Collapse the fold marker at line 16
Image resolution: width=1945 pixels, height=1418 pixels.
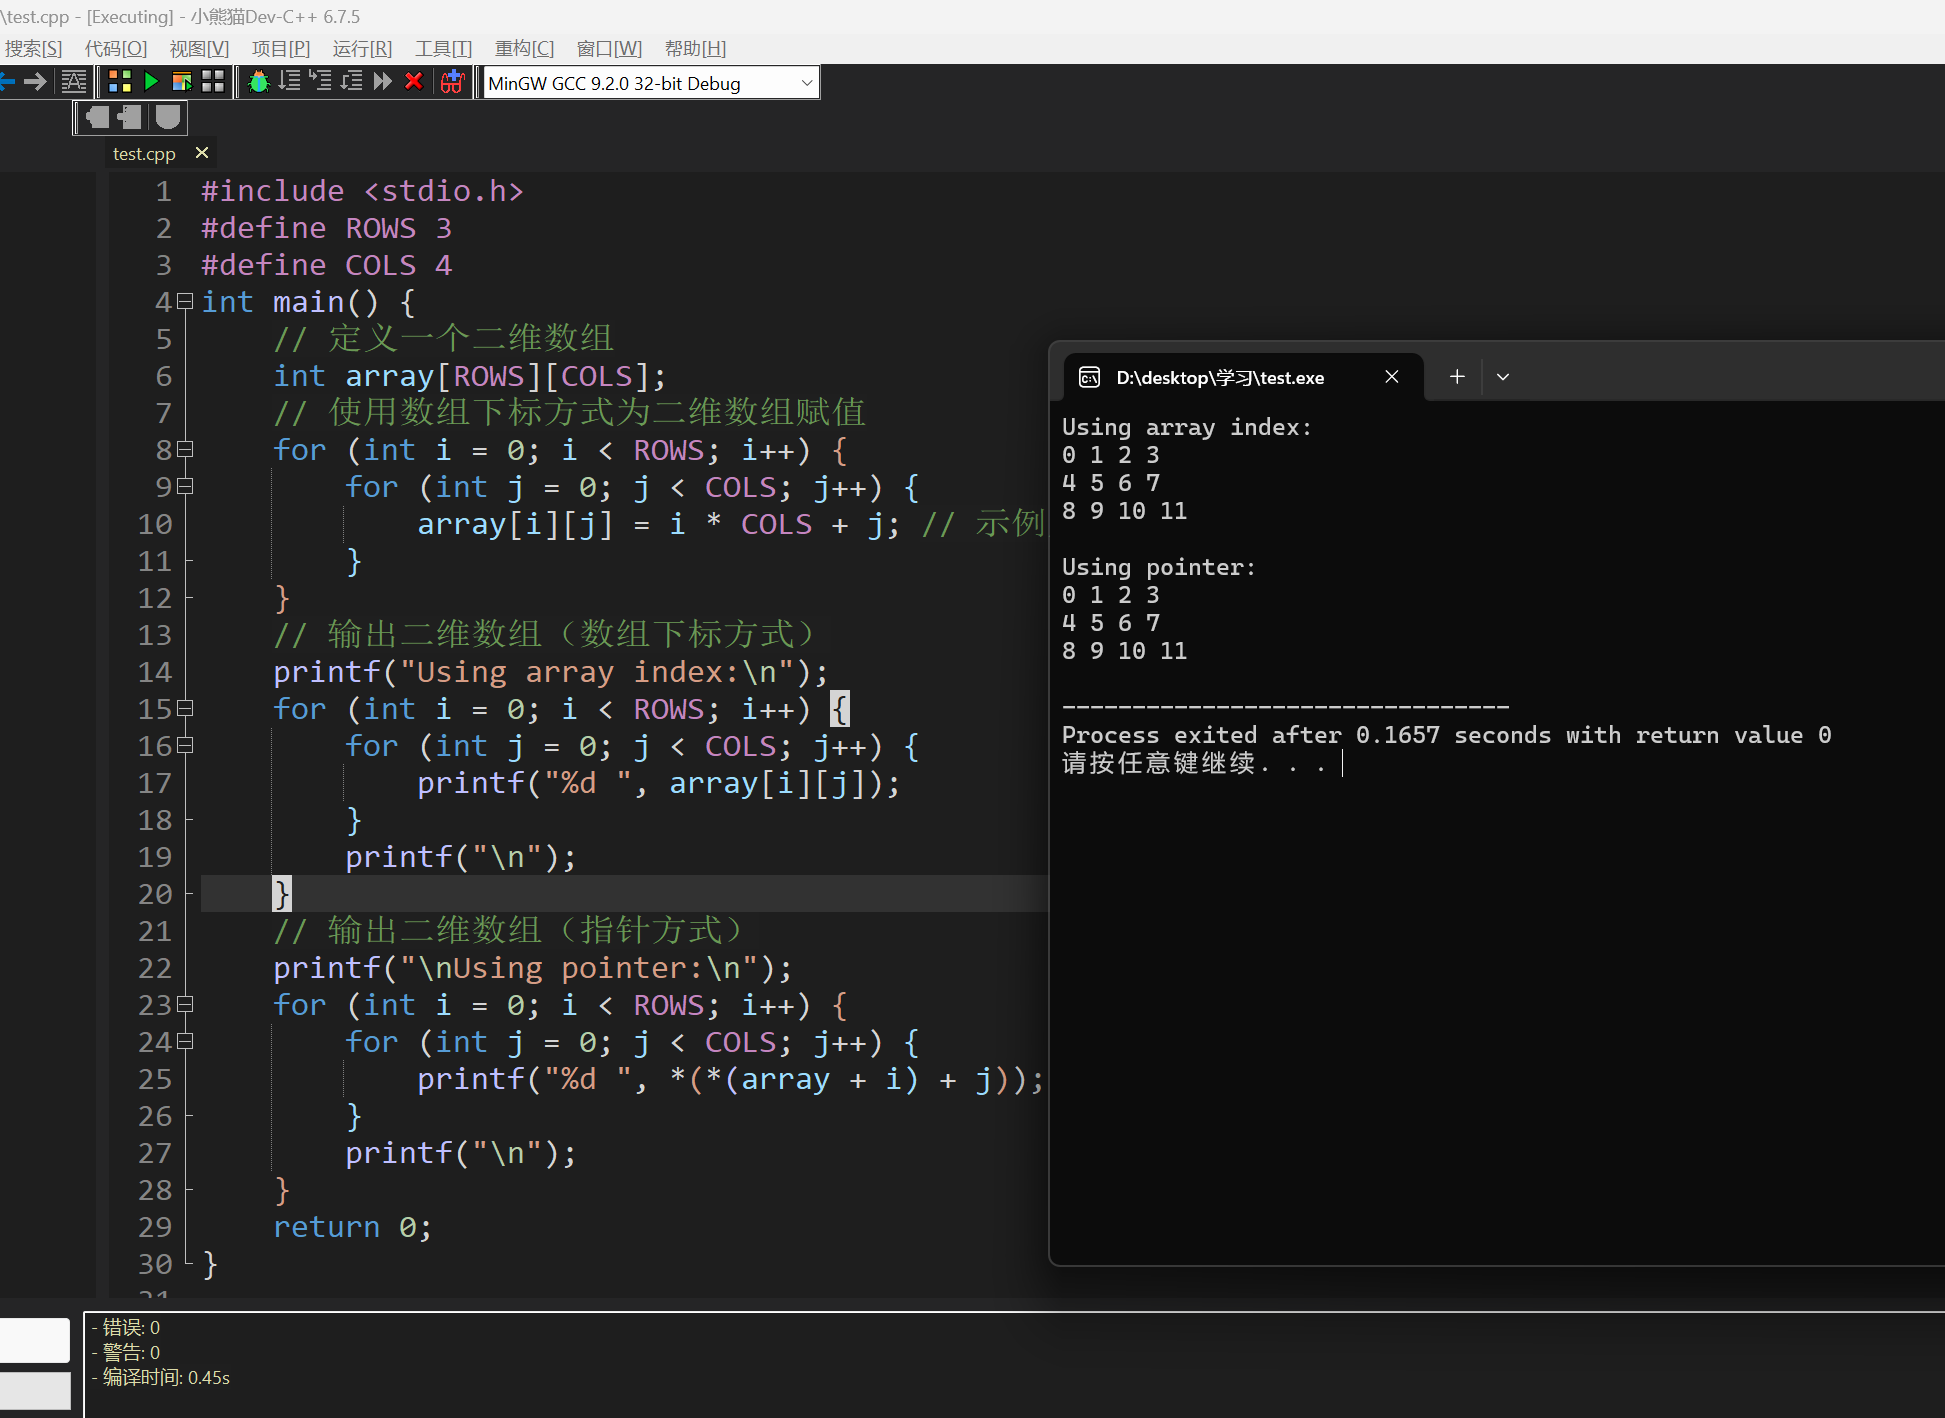185,745
